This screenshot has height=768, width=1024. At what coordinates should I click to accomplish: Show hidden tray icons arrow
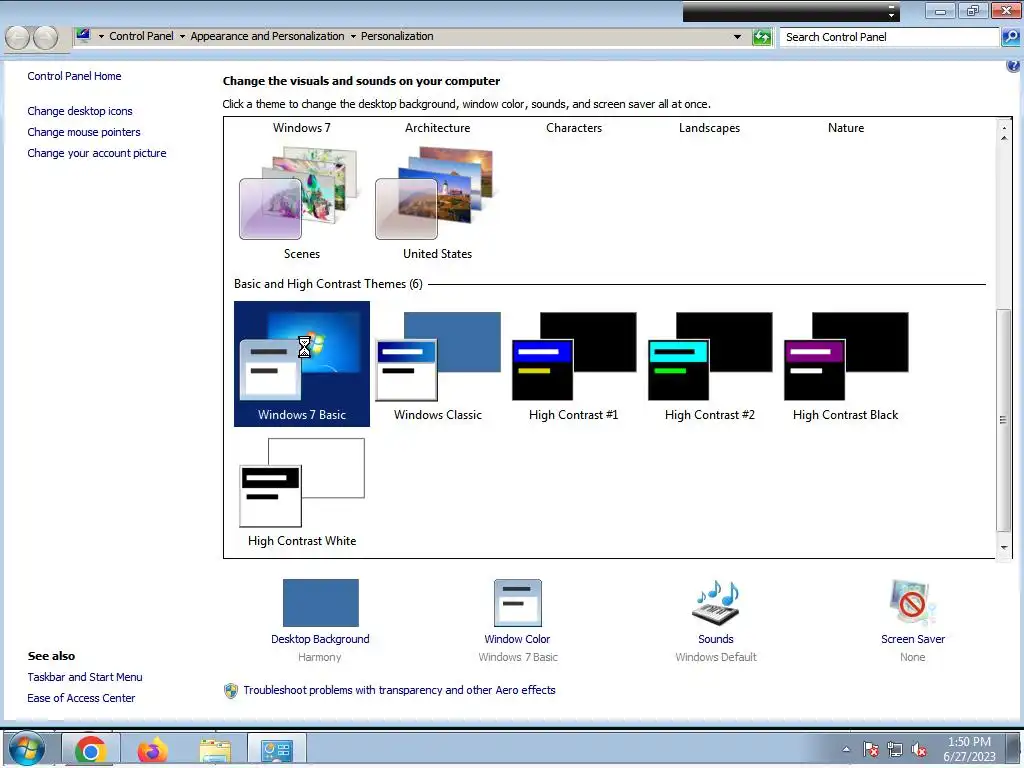tap(846, 750)
